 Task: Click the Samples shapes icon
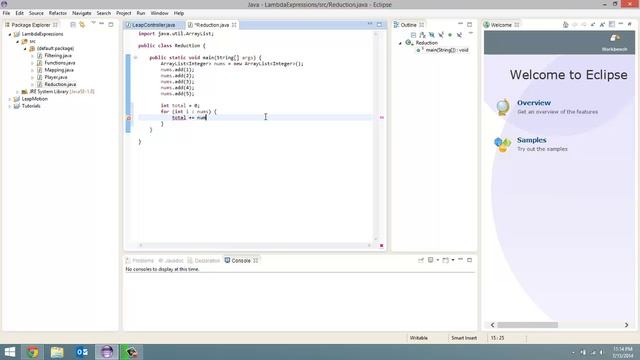pos(502,144)
